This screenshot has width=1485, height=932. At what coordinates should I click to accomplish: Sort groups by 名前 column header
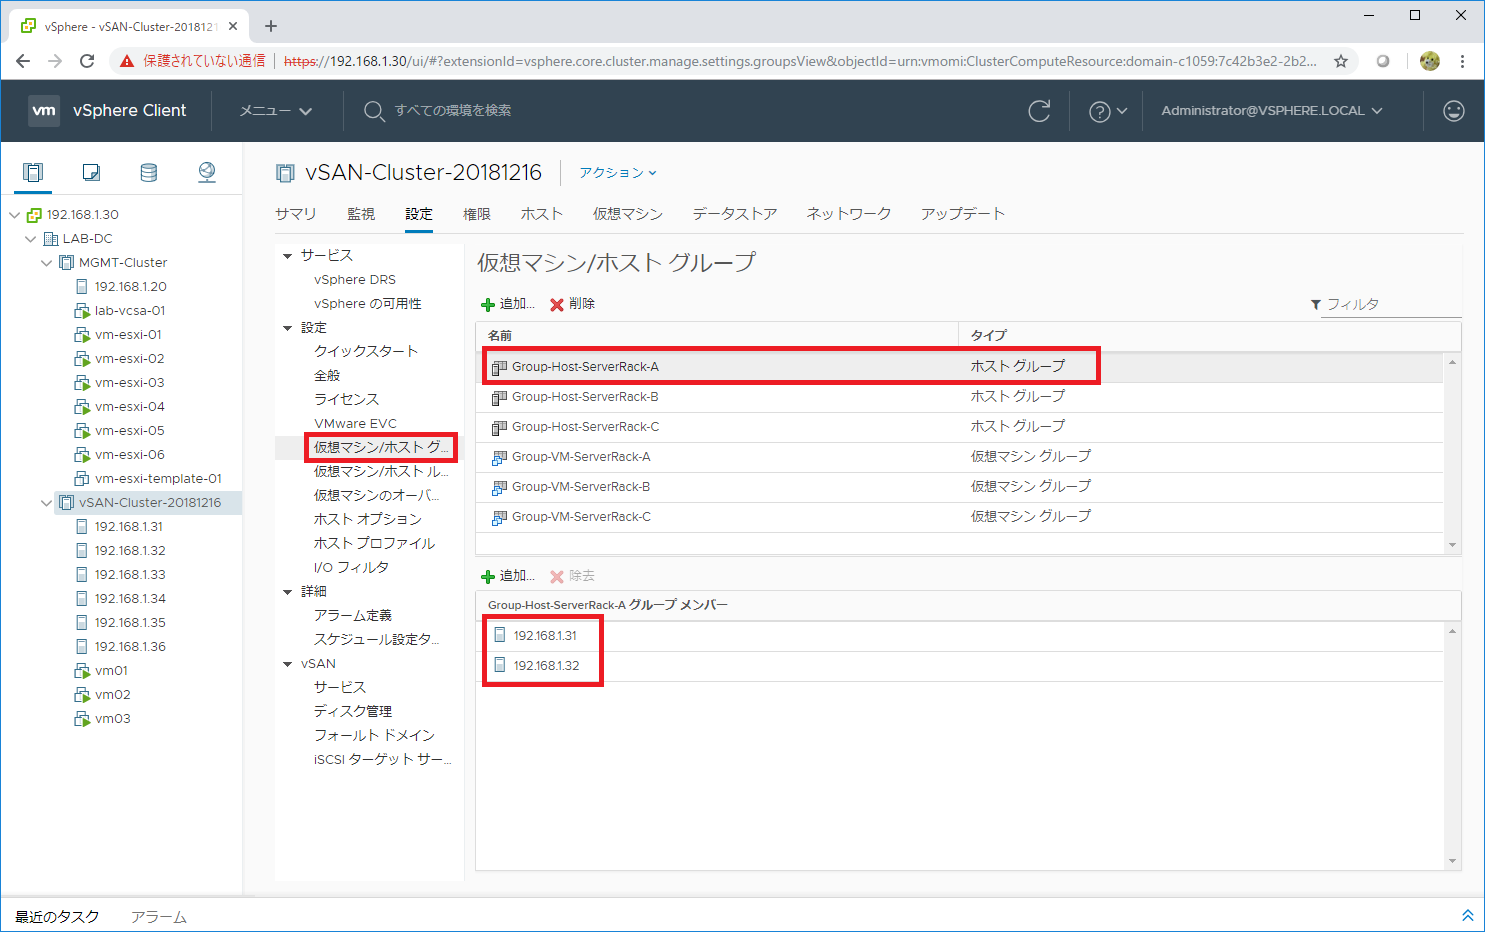pyautogui.click(x=717, y=335)
